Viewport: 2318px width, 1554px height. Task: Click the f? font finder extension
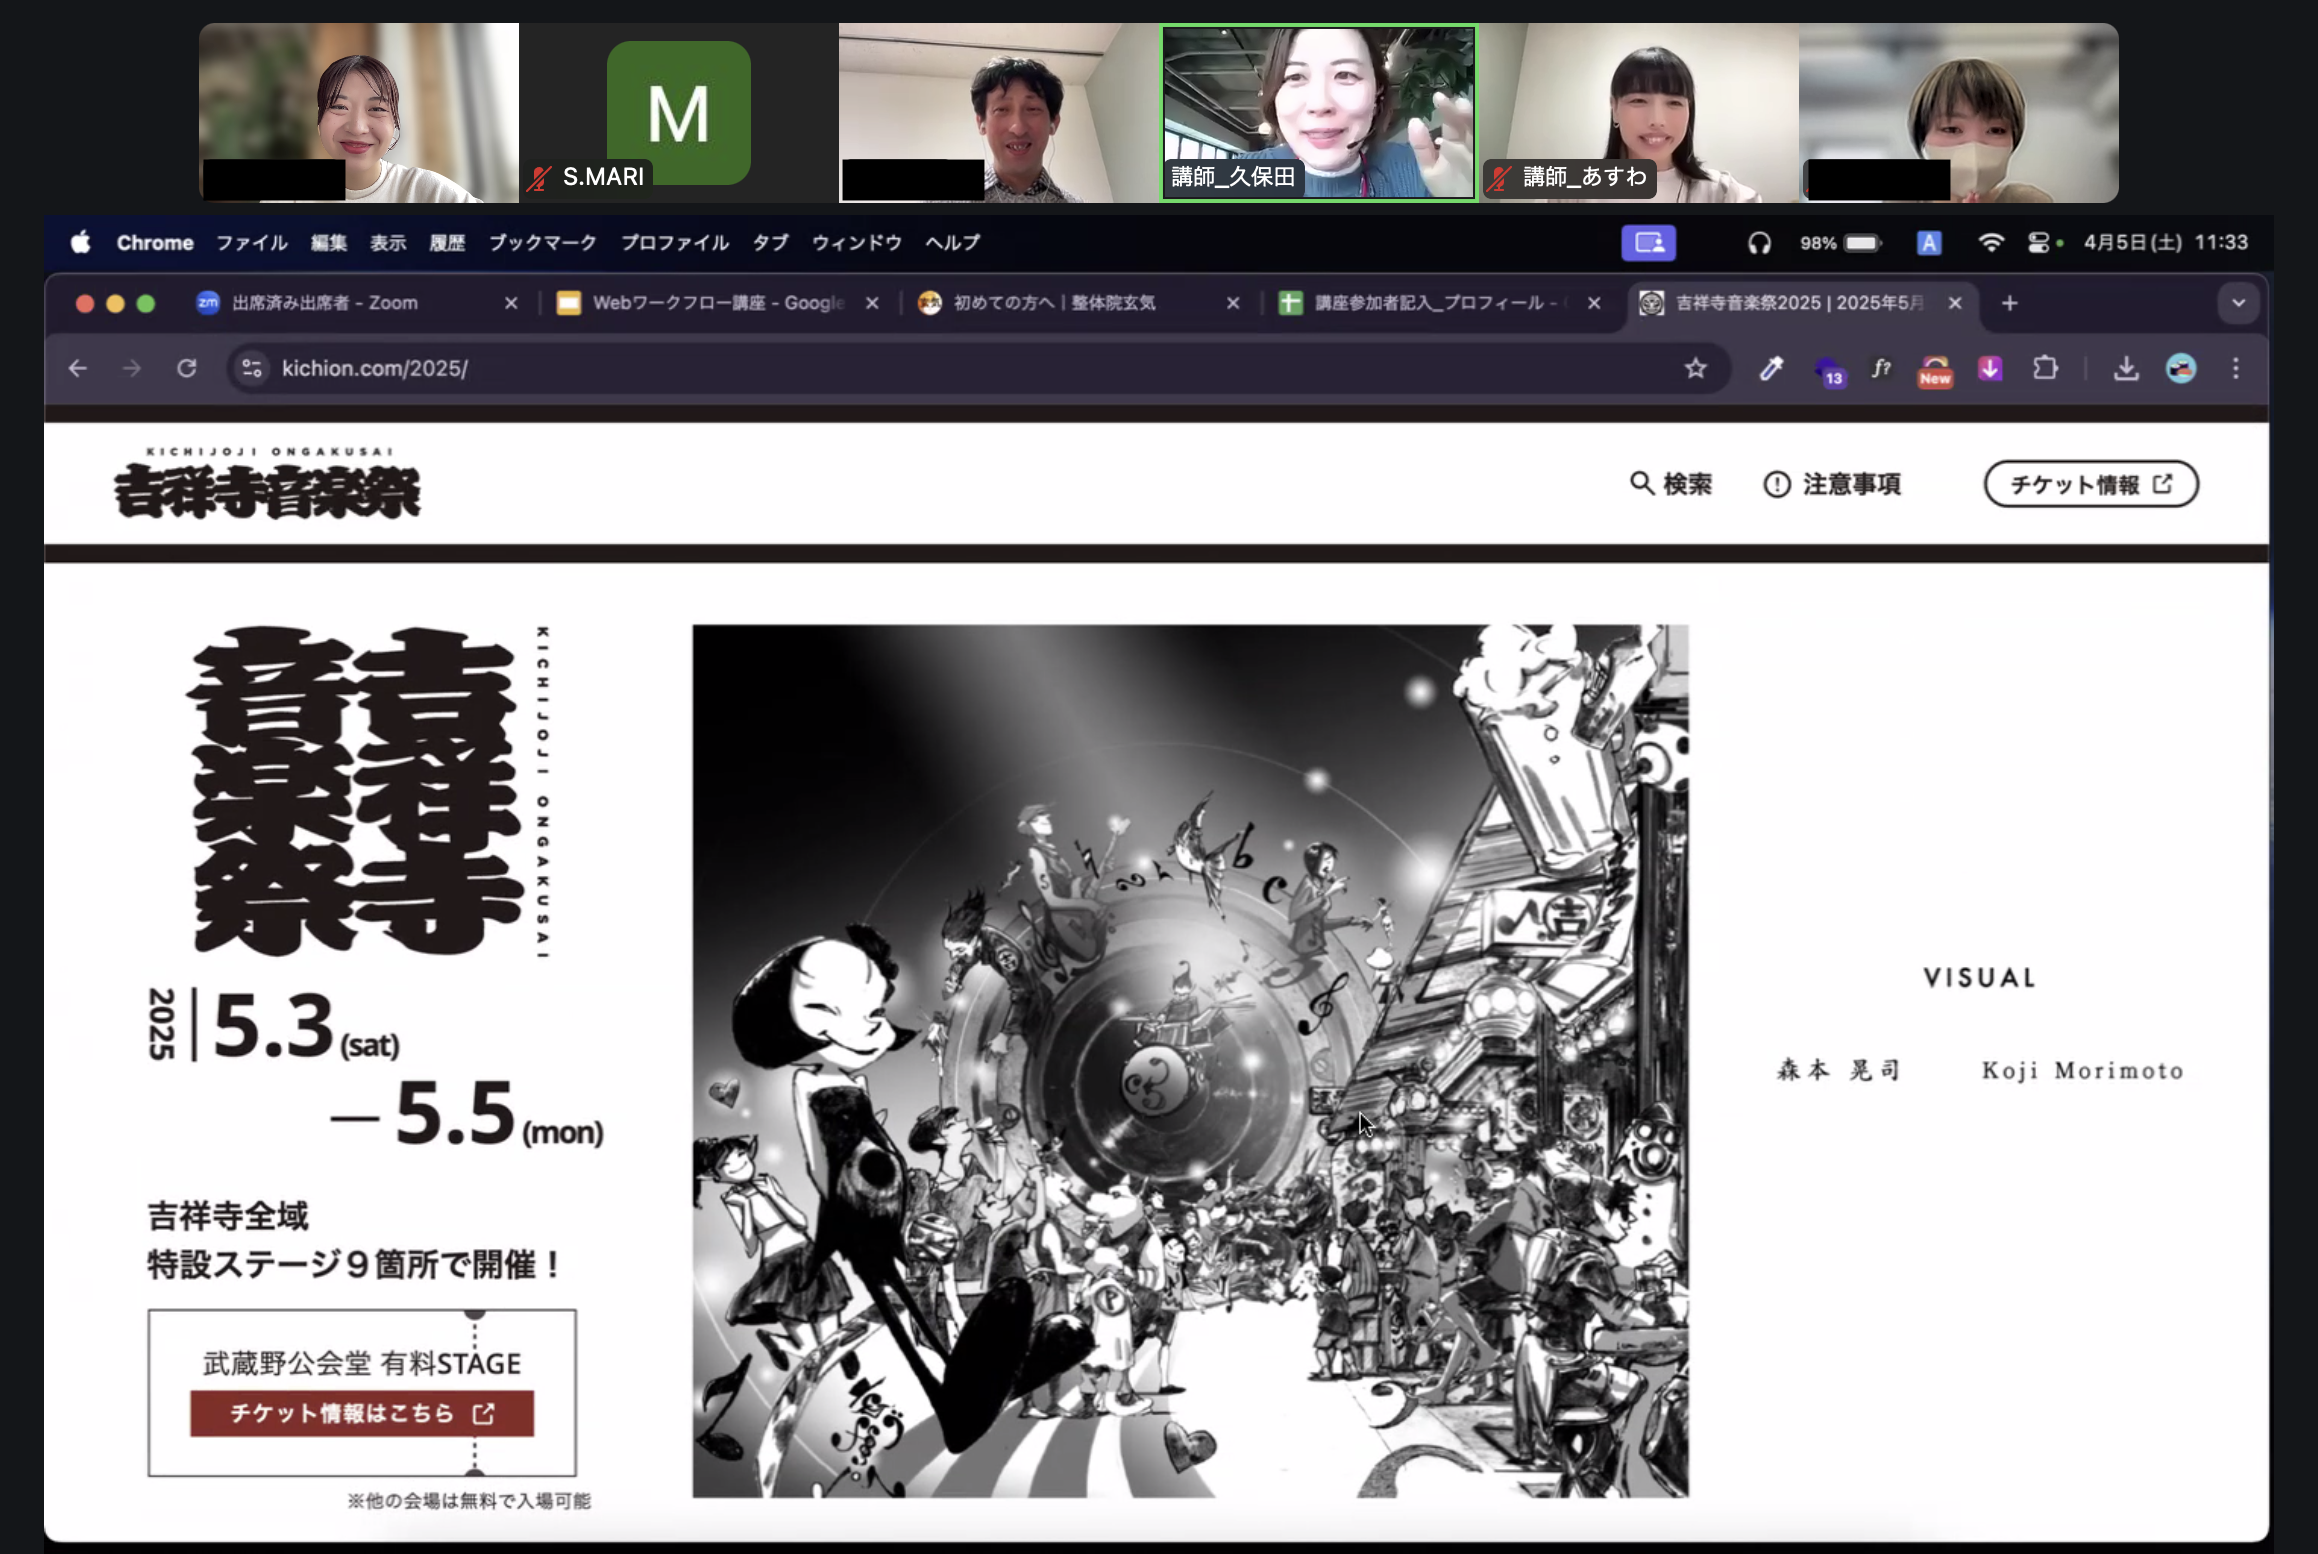click(x=1881, y=368)
